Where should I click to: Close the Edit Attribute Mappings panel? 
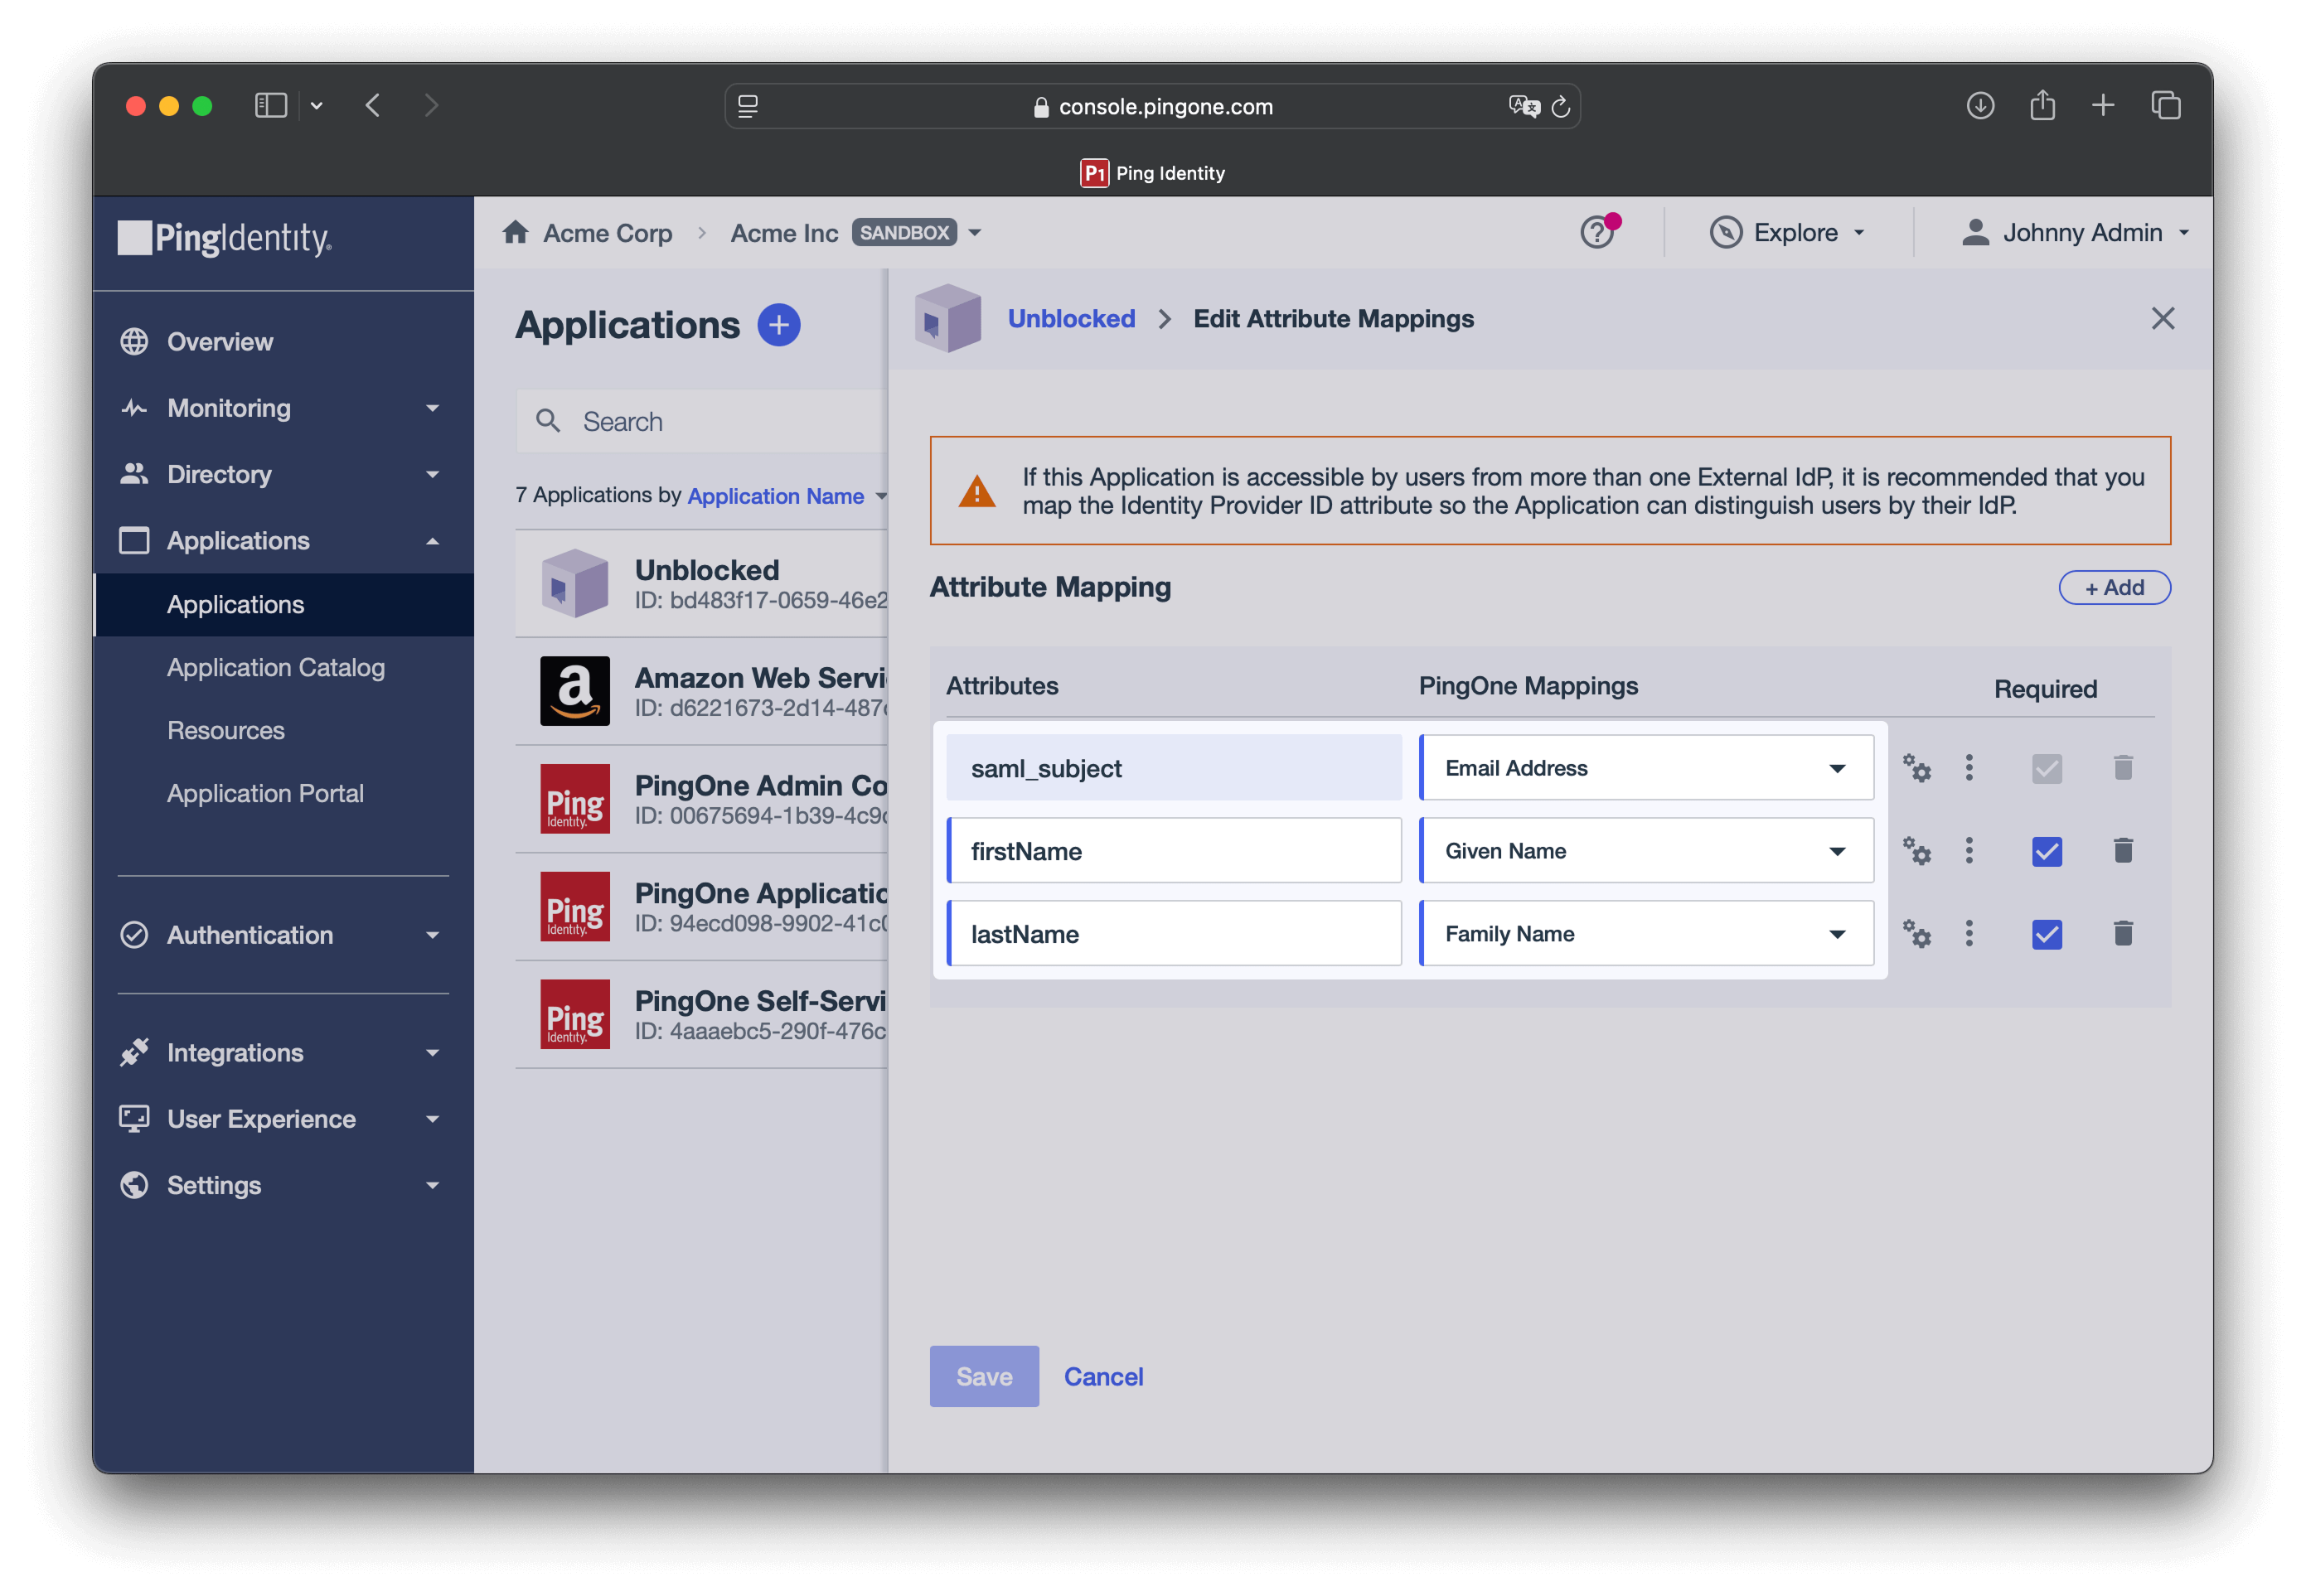pyautogui.click(x=2163, y=319)
